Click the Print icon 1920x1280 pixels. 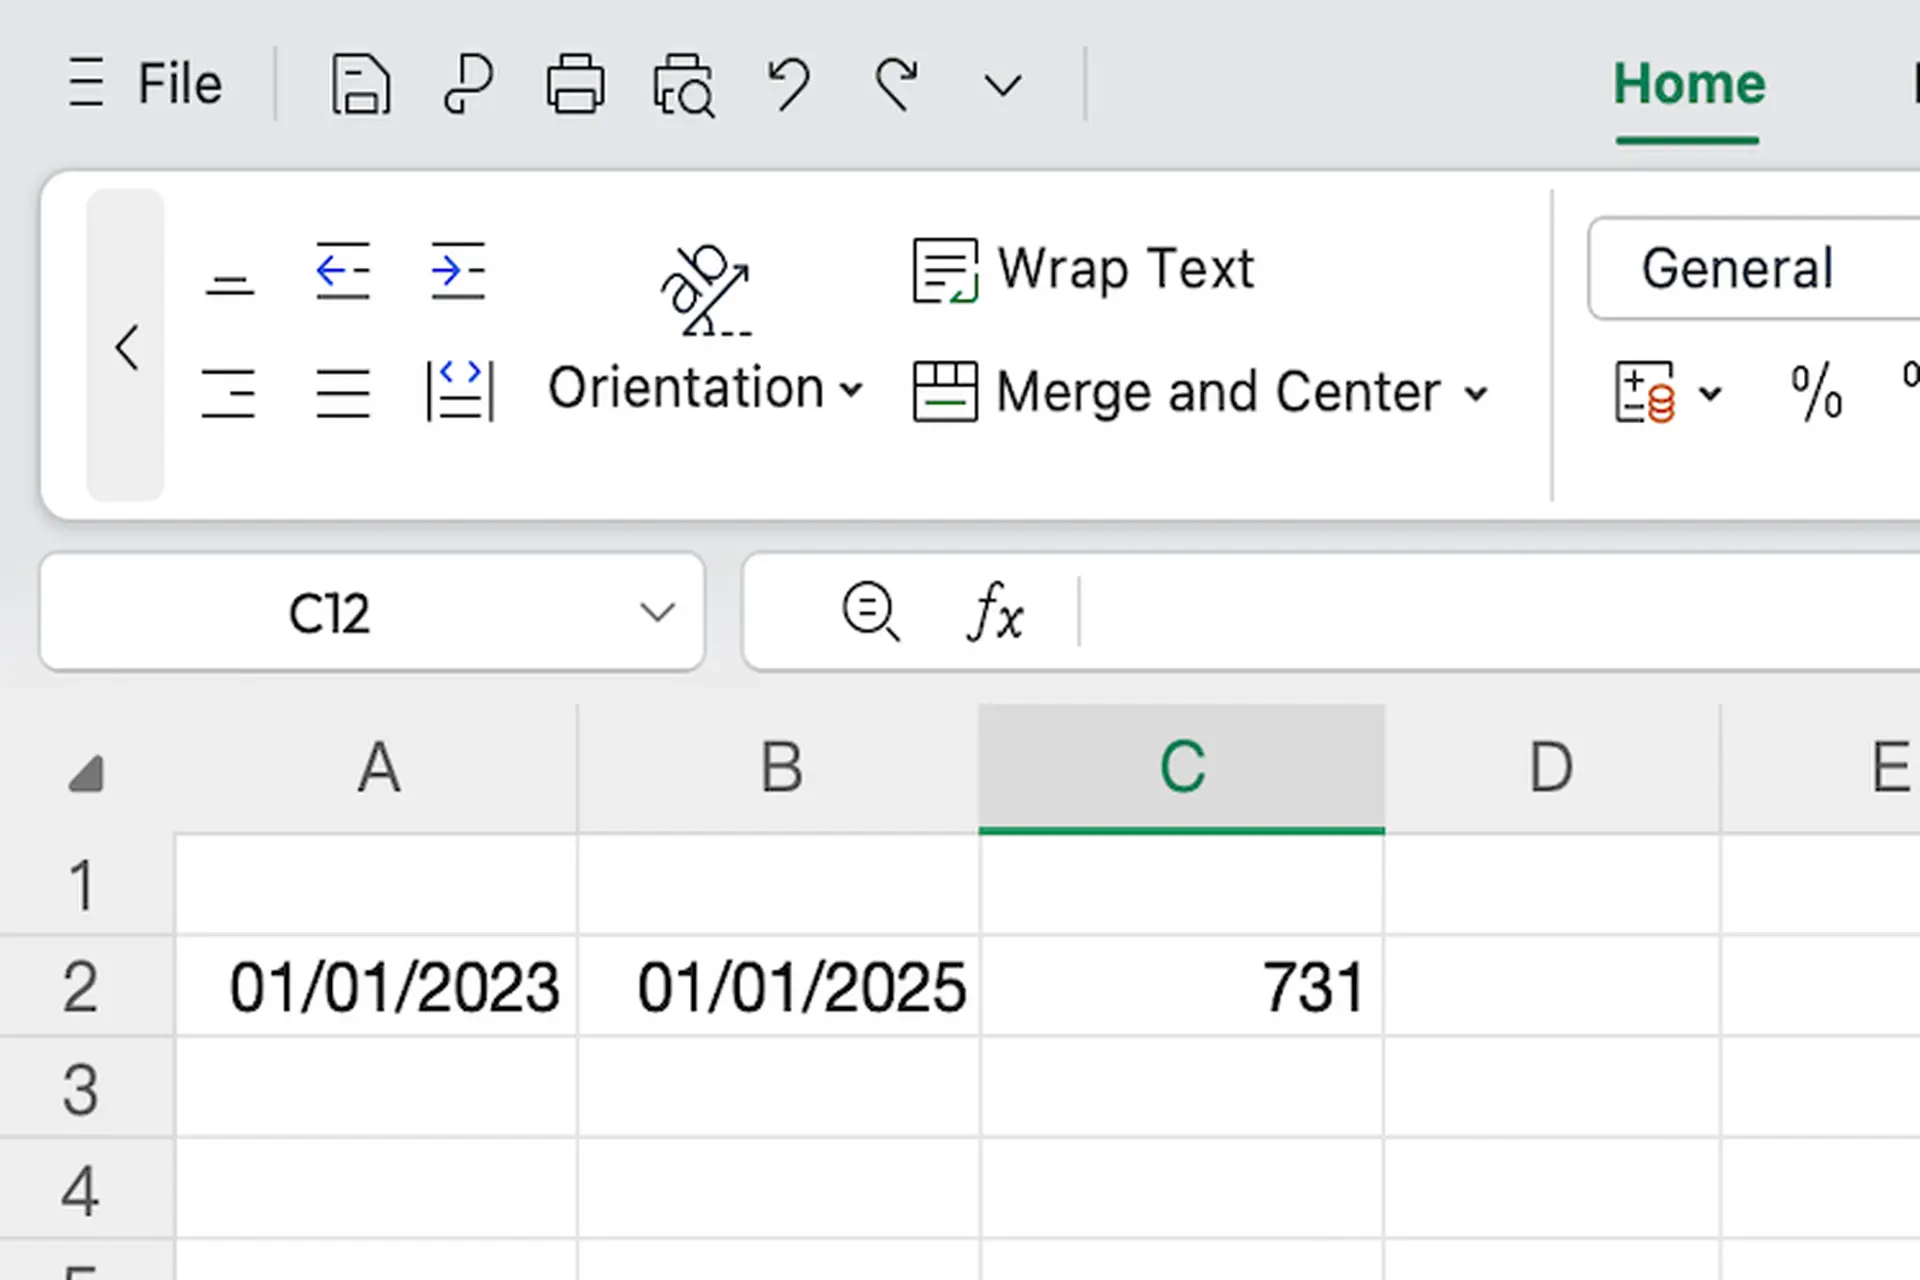pyautogui.click(x=575, y=85)
